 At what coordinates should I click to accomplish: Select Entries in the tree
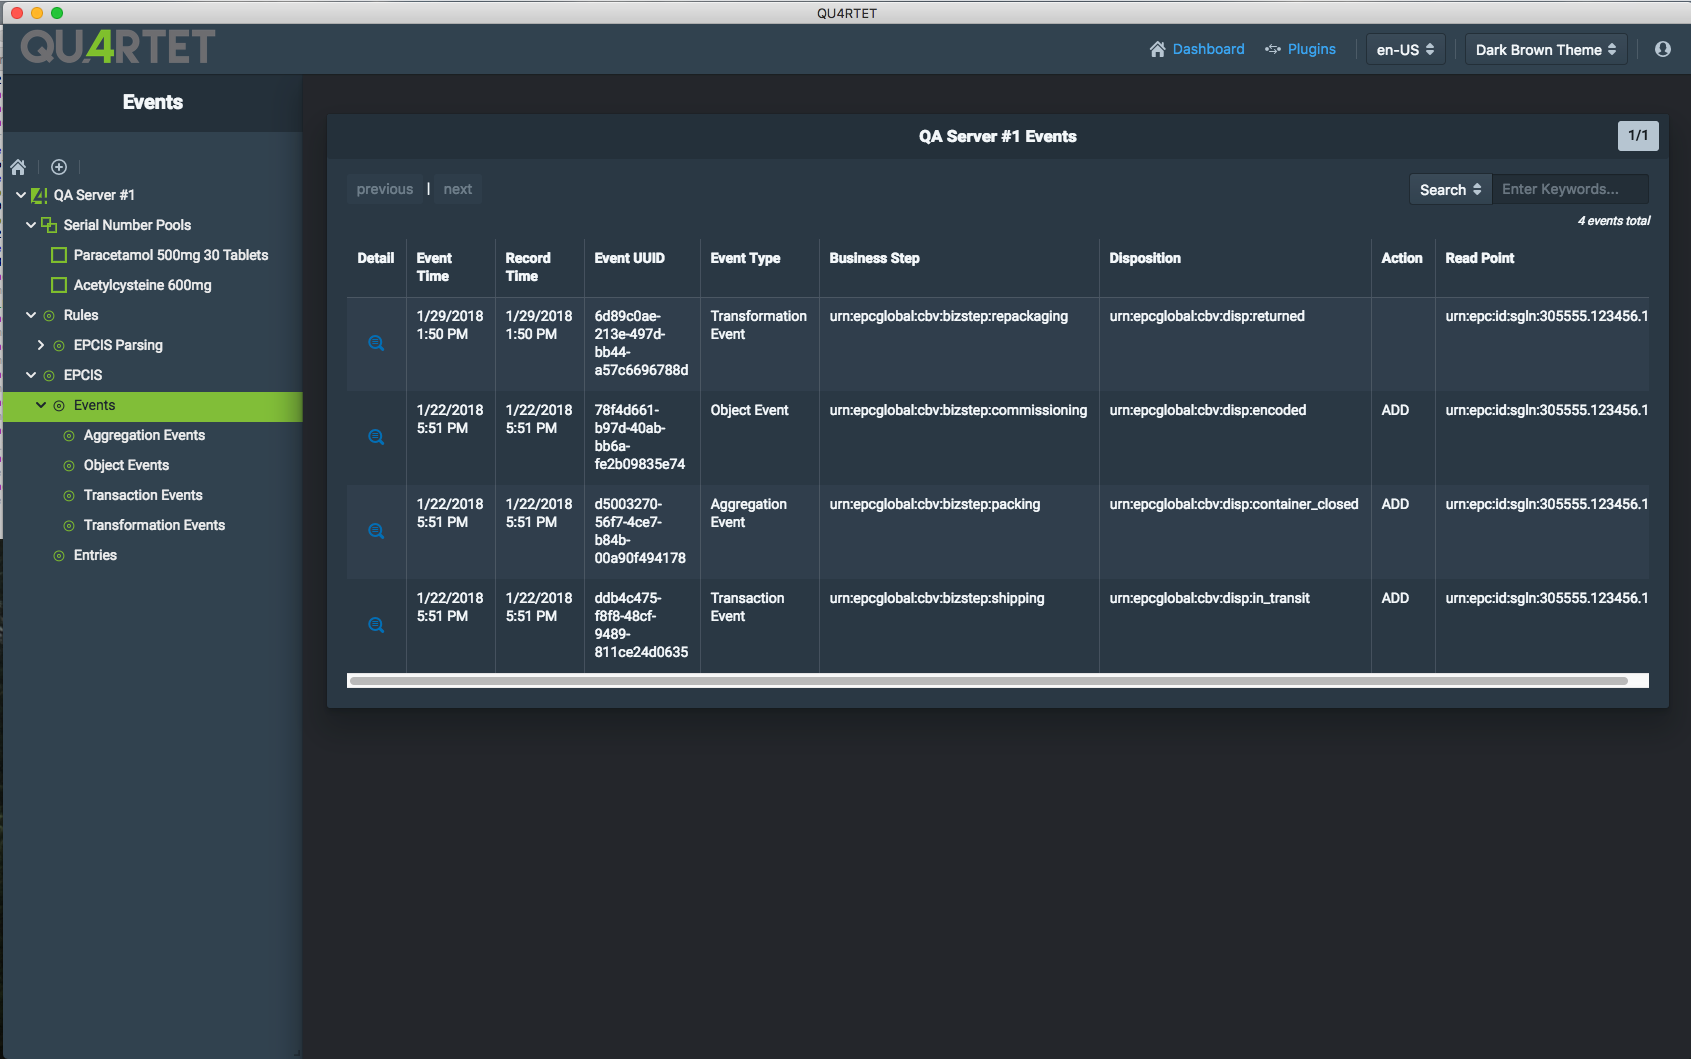[x=95, y=555]
